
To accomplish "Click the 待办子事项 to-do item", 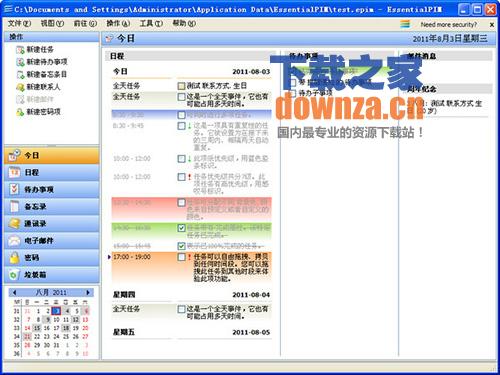I will pos(315,93).
